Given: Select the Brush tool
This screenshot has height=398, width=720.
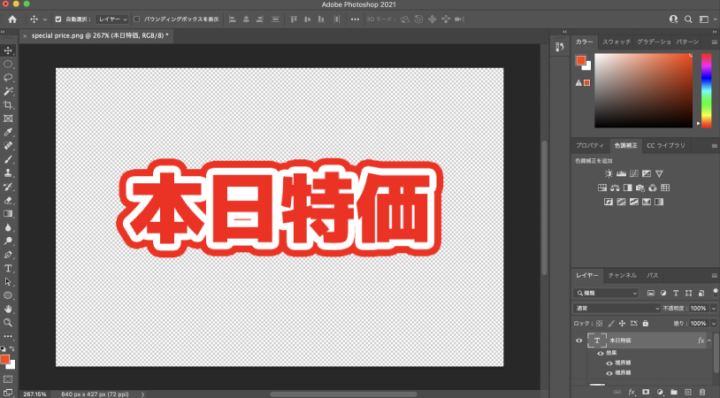Looking at the screenshot, I should tap(8, 159).
